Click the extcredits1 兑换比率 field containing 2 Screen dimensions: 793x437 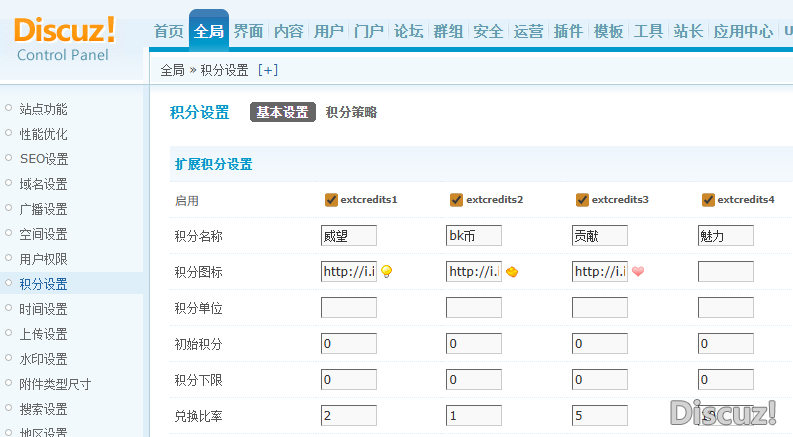pyautogui.click(x=348, y=416)
